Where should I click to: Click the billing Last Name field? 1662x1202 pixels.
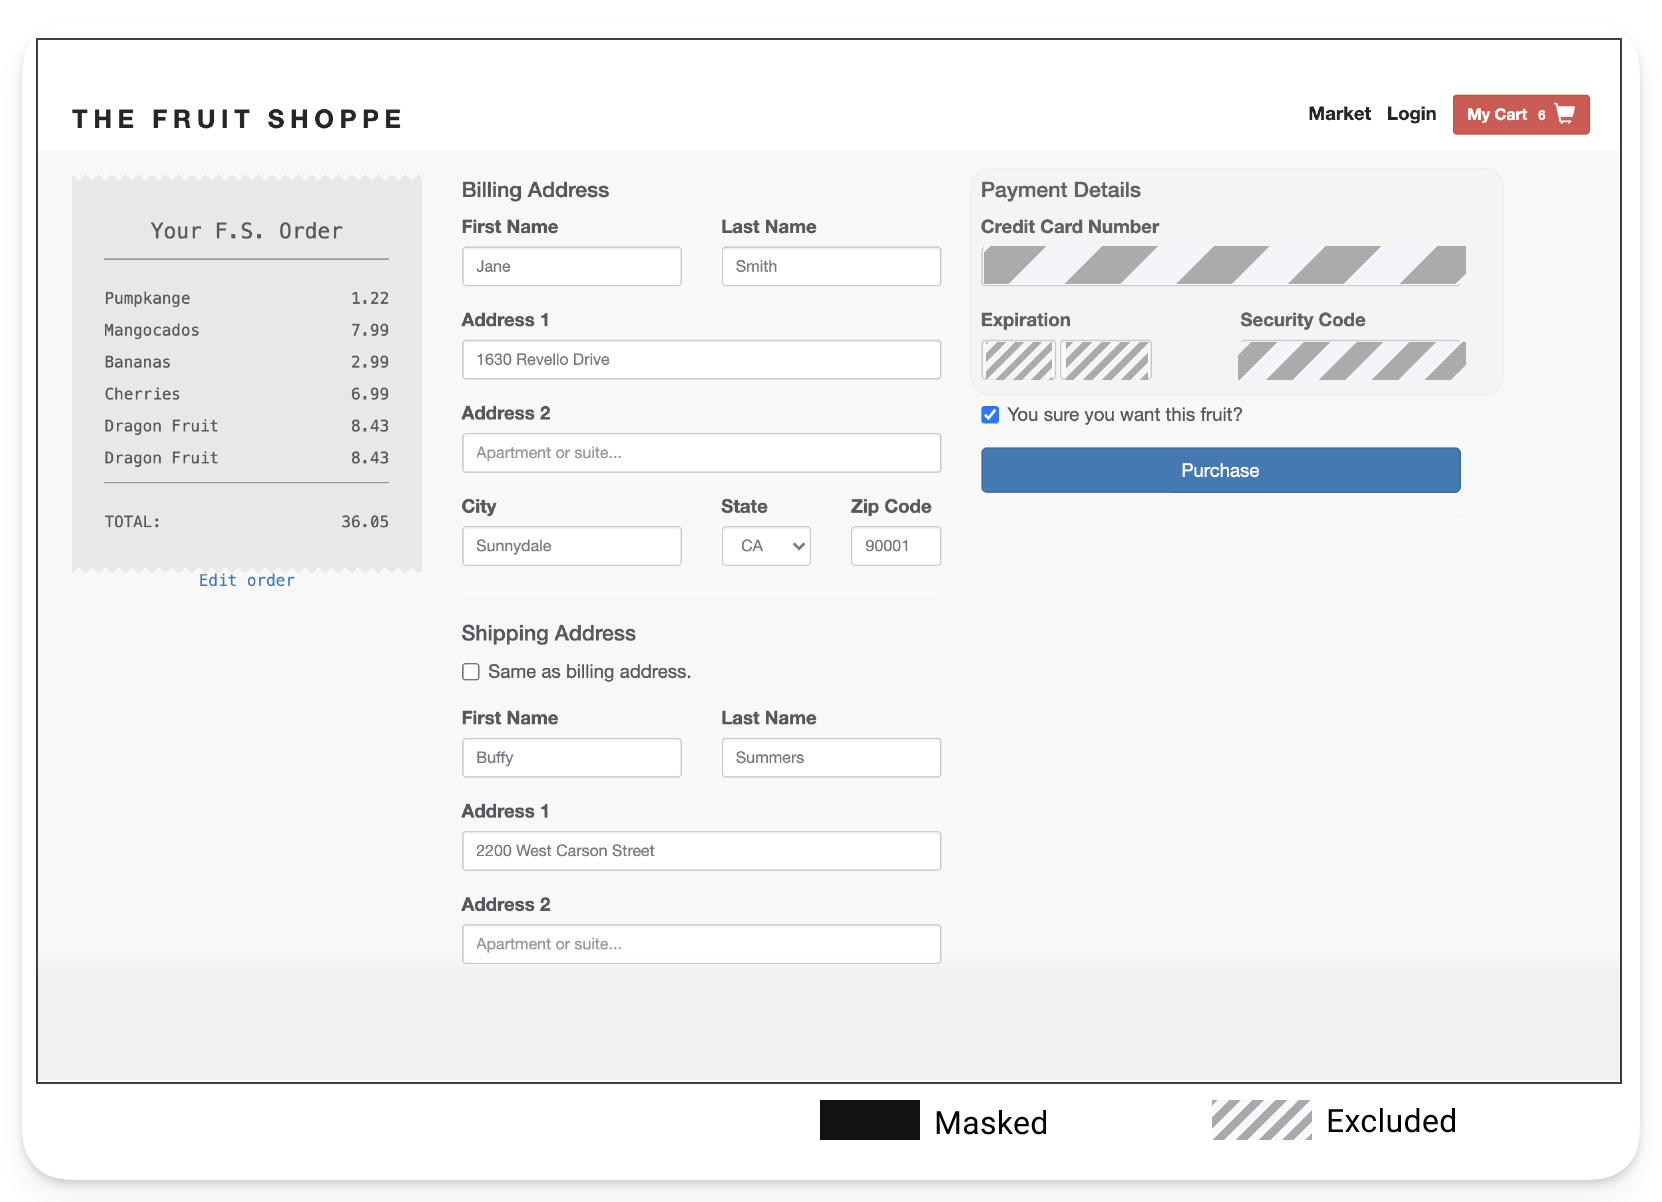(x=830, y=267)
